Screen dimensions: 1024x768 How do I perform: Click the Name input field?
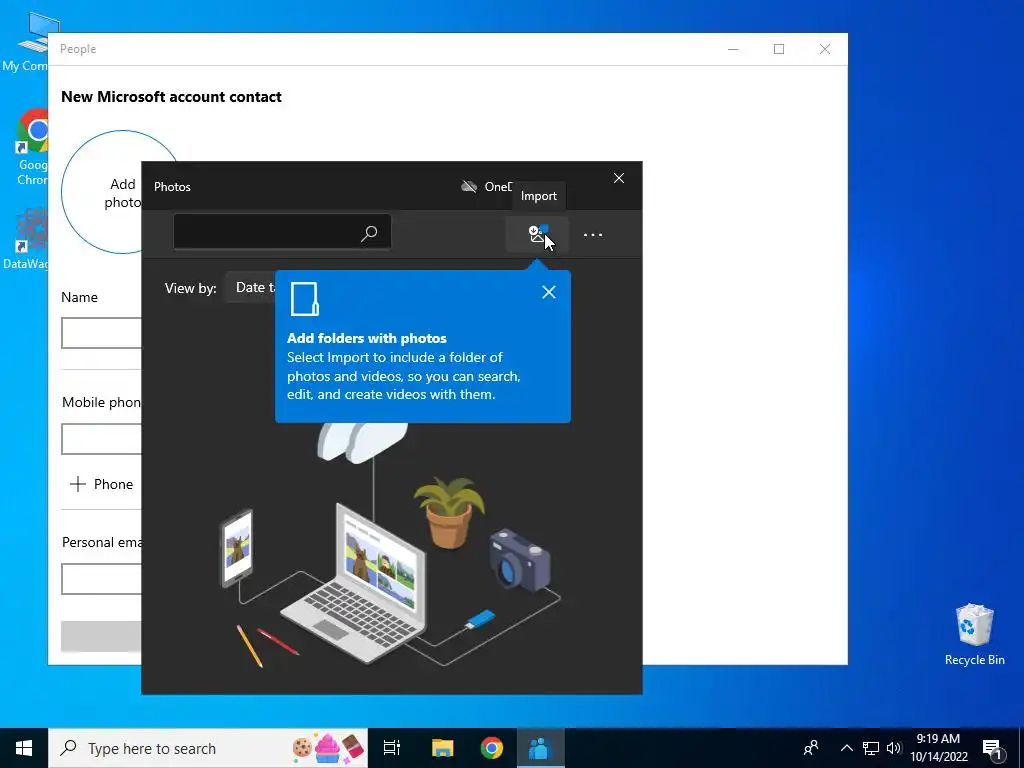coord(102,333)
